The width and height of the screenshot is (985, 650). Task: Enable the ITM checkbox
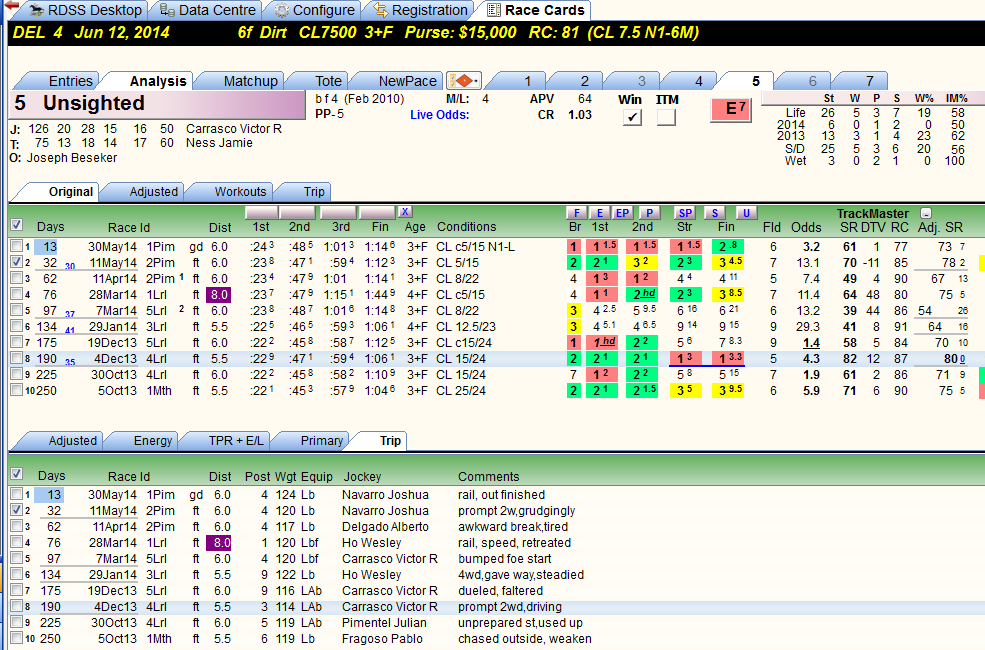(x=666, y=117)
